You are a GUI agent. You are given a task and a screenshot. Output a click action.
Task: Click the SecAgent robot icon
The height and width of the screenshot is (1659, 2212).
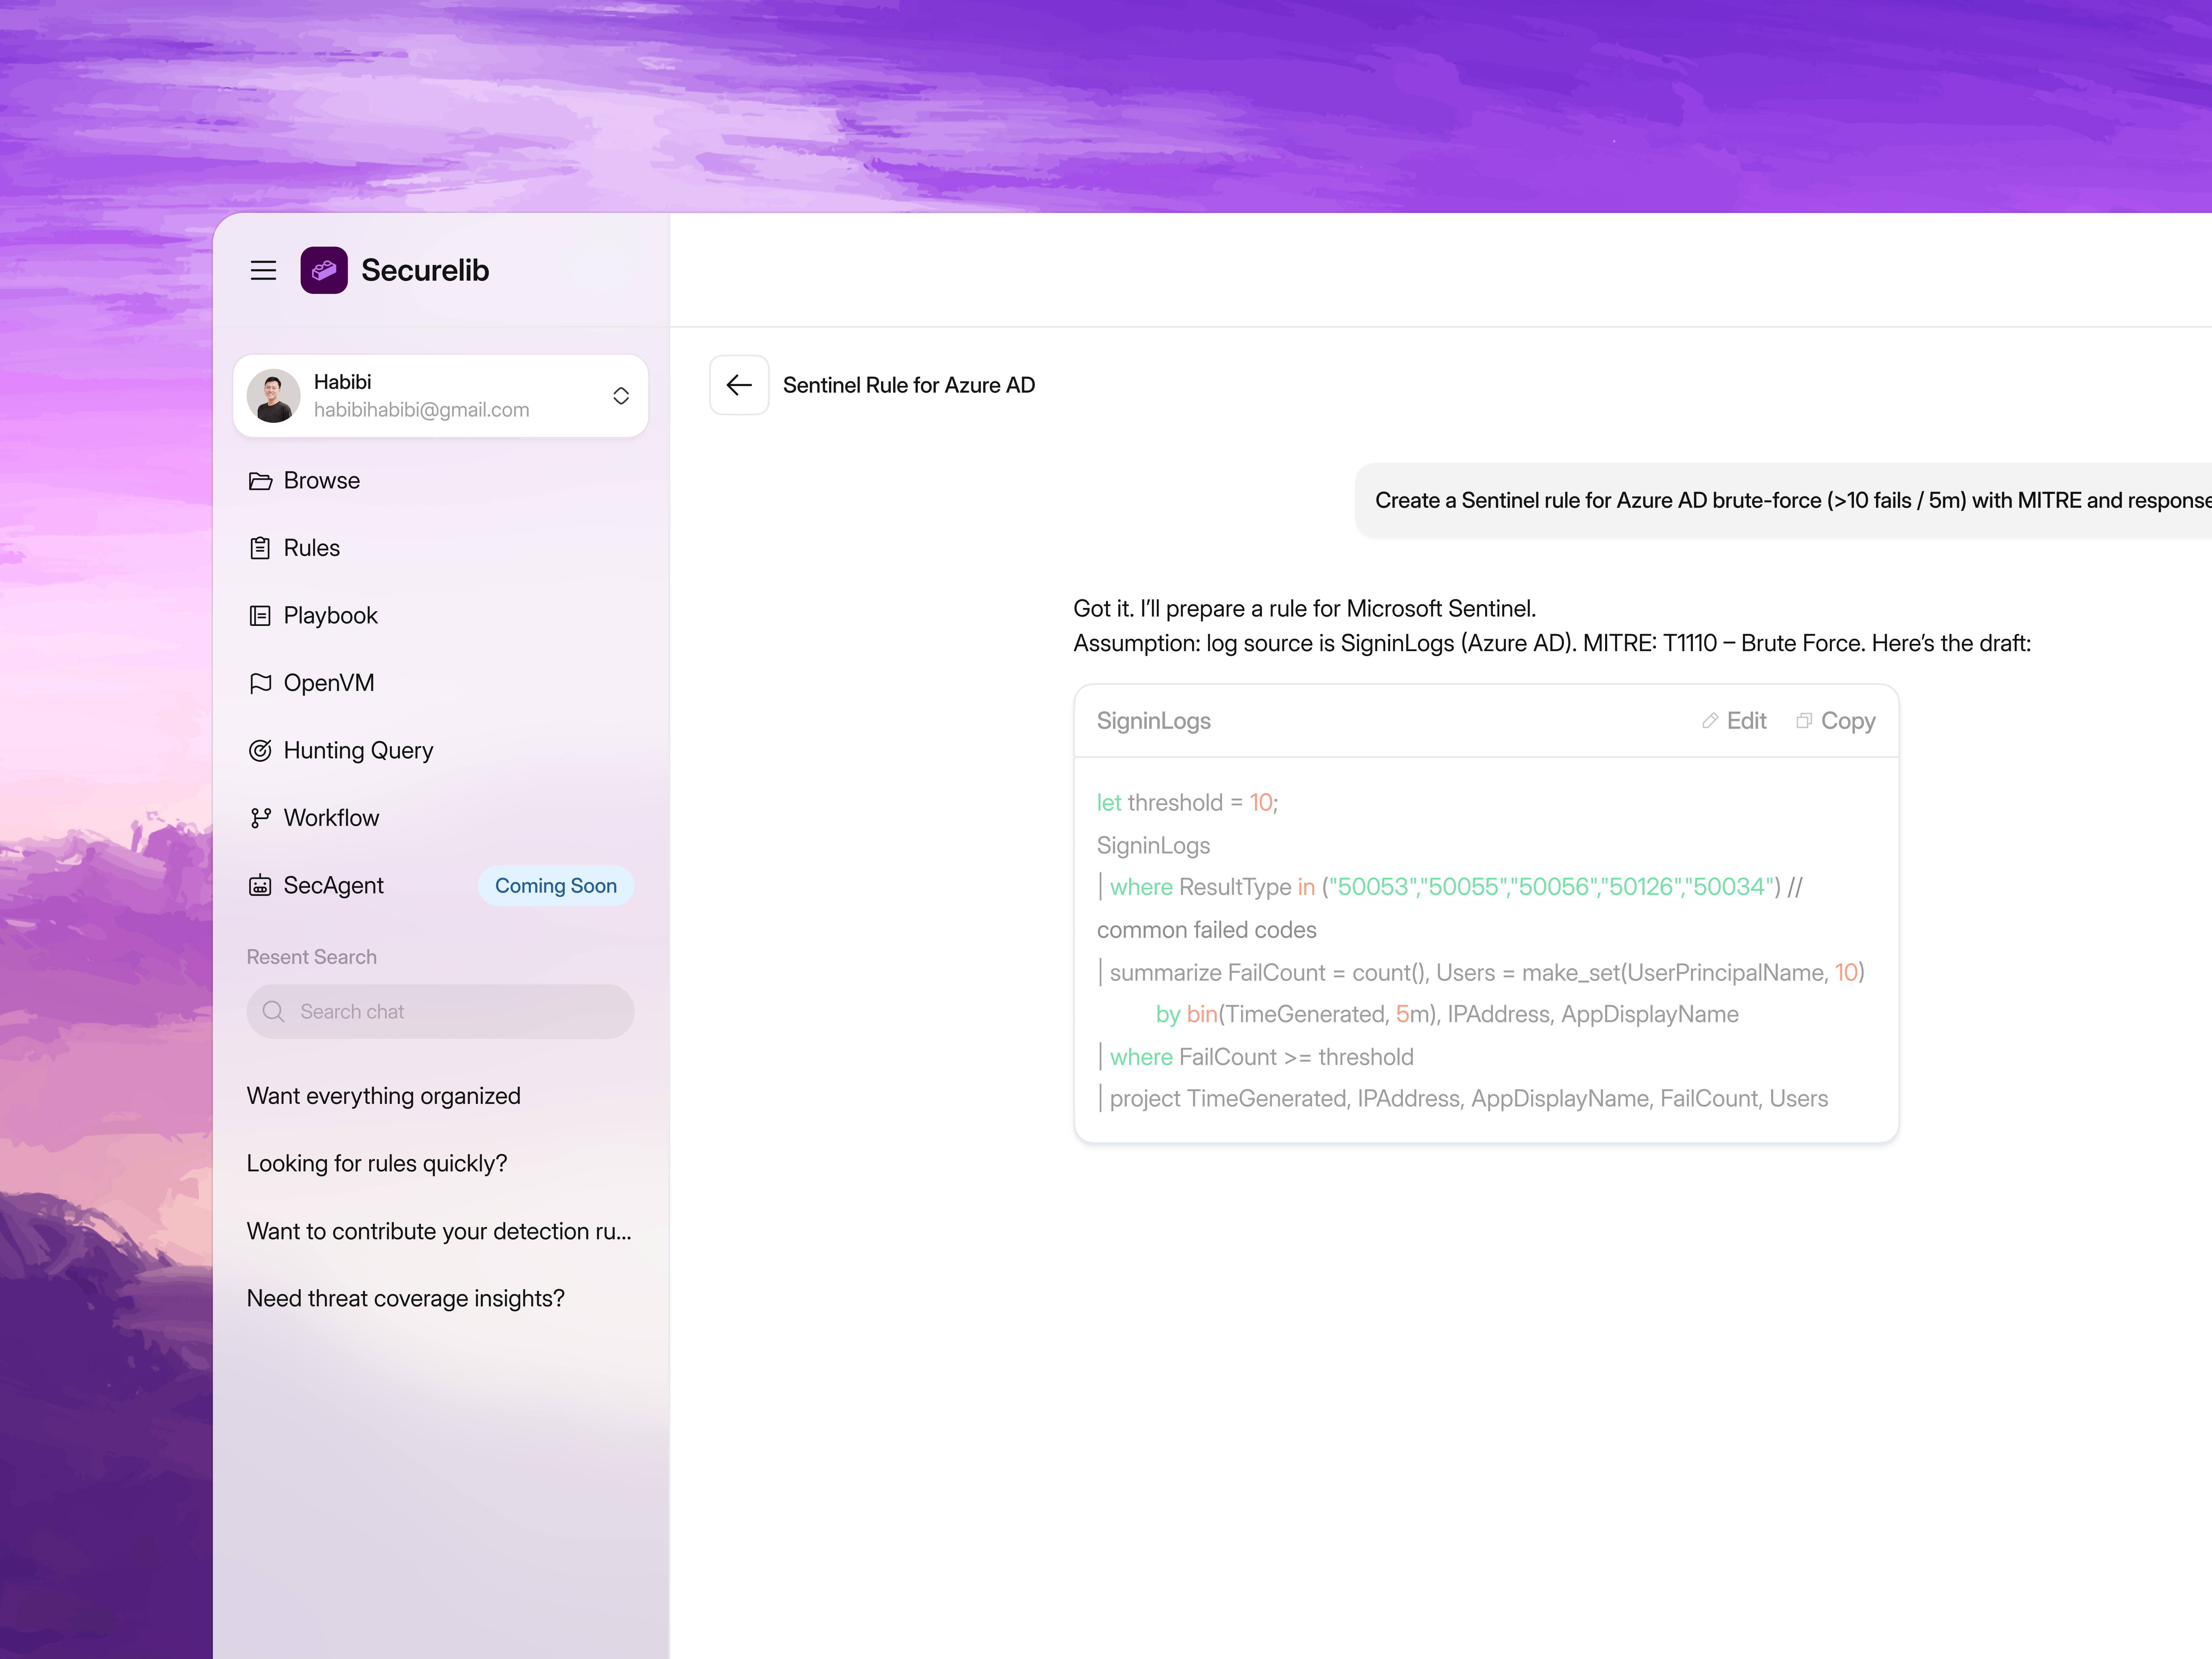(x=260, y=886)
